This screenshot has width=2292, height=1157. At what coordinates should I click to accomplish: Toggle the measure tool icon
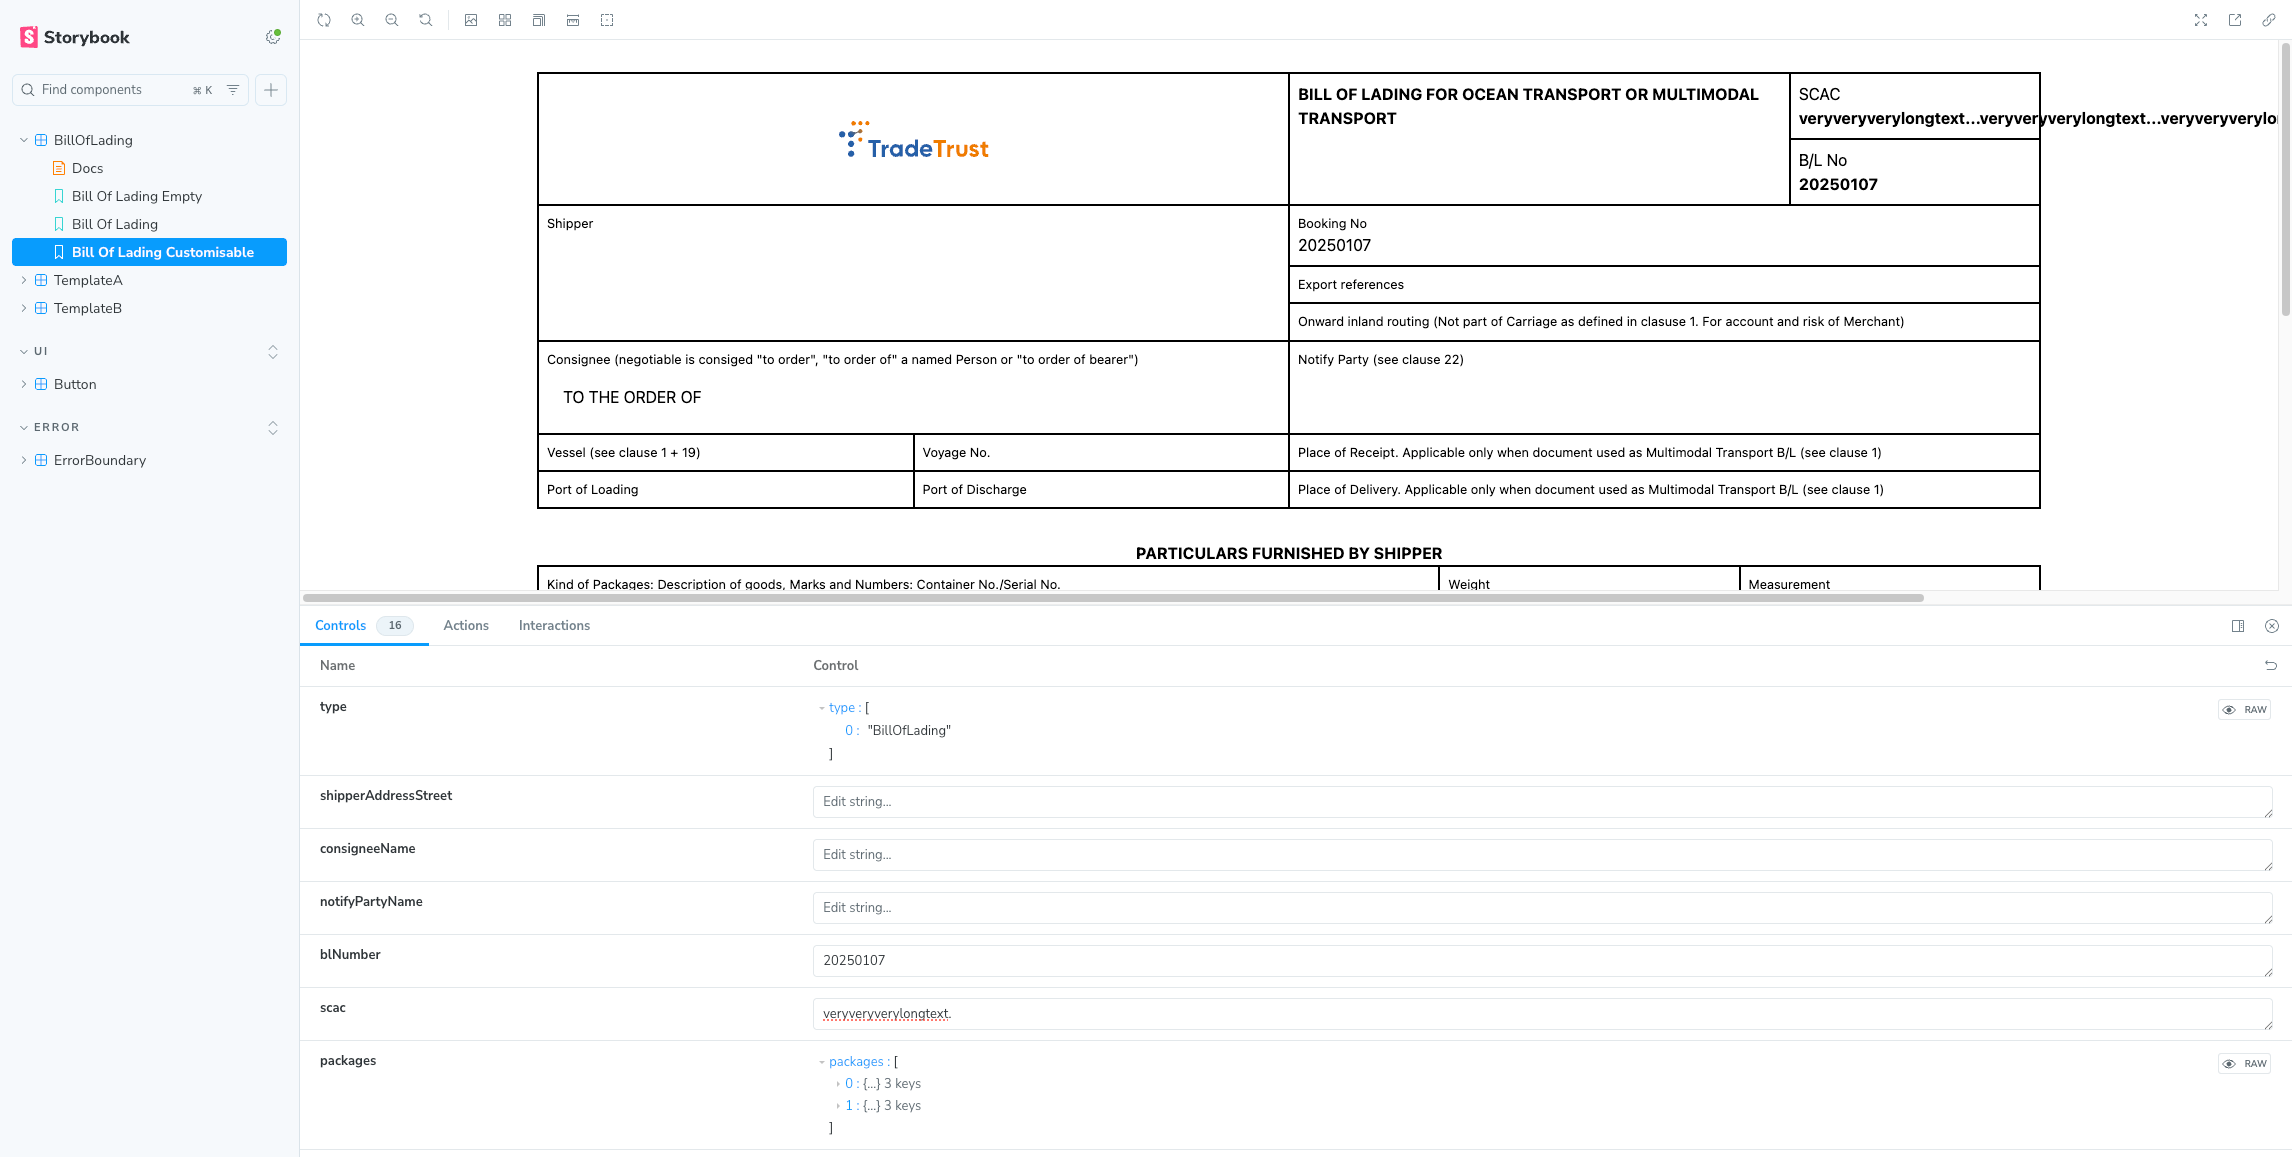coord(573,20)
